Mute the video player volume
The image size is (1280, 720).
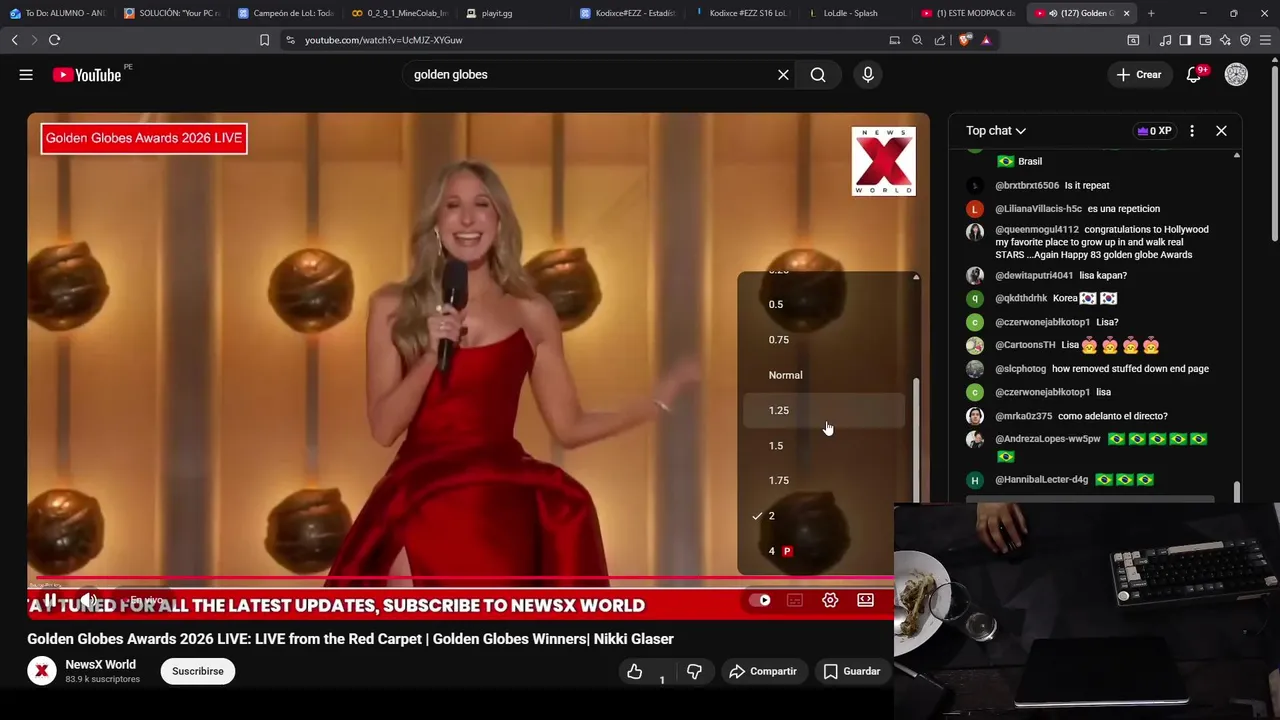[88, 600]
